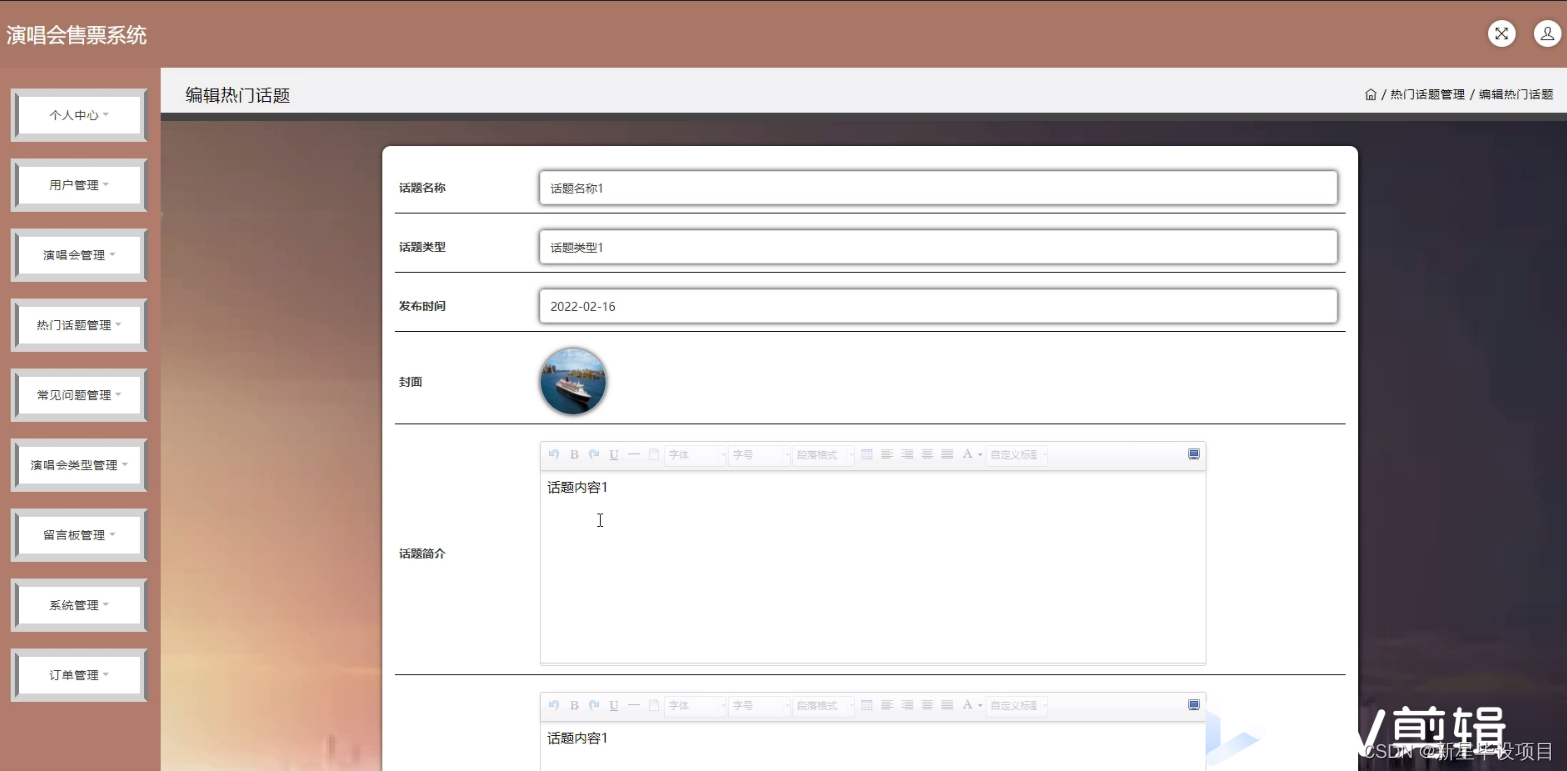Open 自定义标题 dropdown in bottom editor
The image size is (1567, 771).
[x=1017, y=705]
